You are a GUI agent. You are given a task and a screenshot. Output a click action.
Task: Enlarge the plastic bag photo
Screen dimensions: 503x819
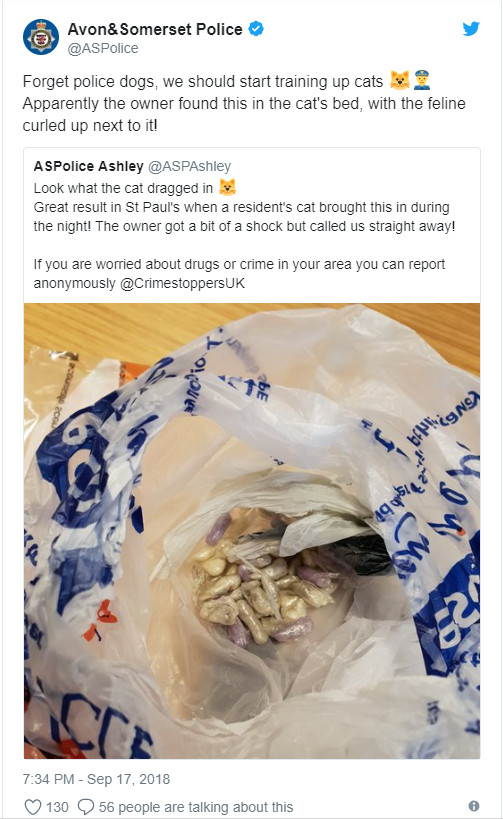click(252, 531)
